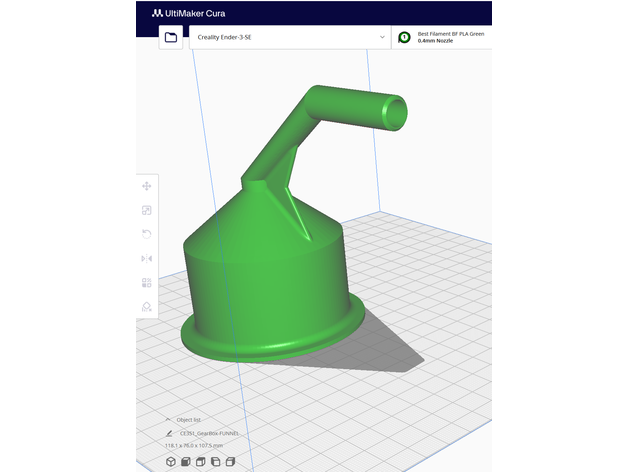Select the Rotate tool
628x472 pixels.
pos(147,234)
